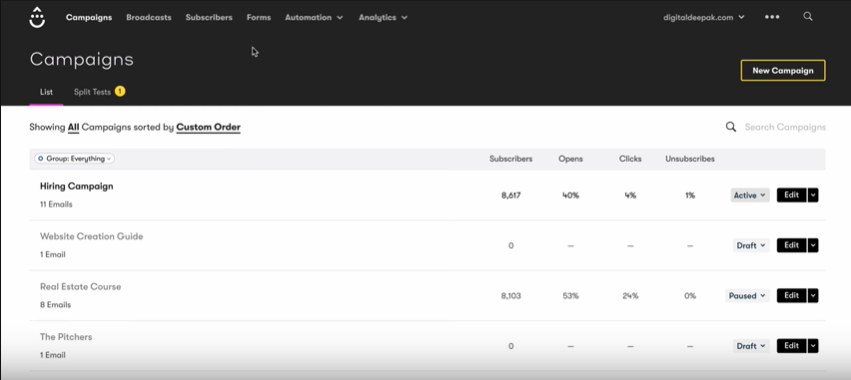Click the 40% opens value
The height and width of the screenshot is (380, 851).
pyautogui.click(x=570, y=195)
